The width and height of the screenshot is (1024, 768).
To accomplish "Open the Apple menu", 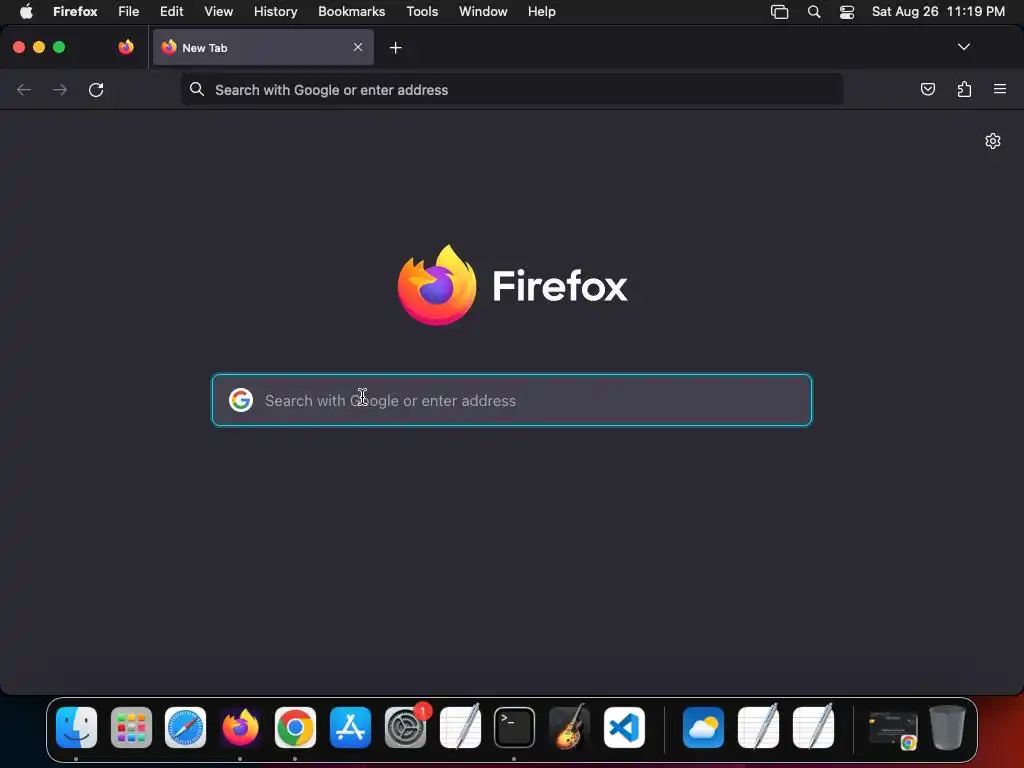I will click(x=26, y=11).
